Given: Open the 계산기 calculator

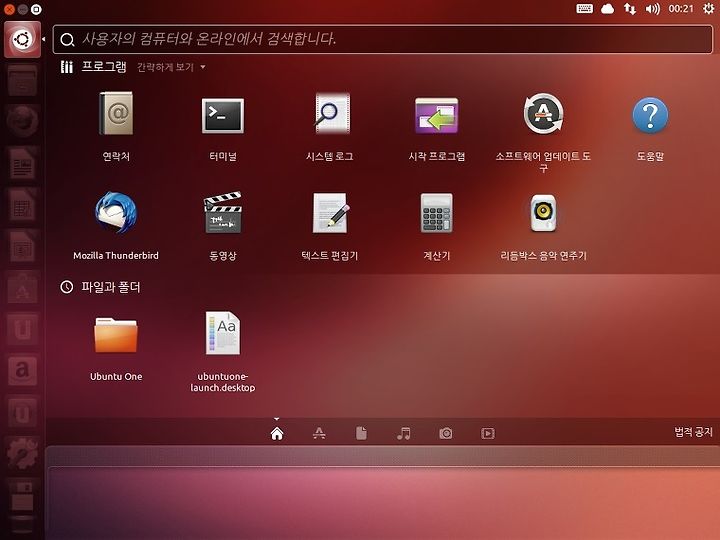Looking at the screenshot, I should tap(436, 212).
